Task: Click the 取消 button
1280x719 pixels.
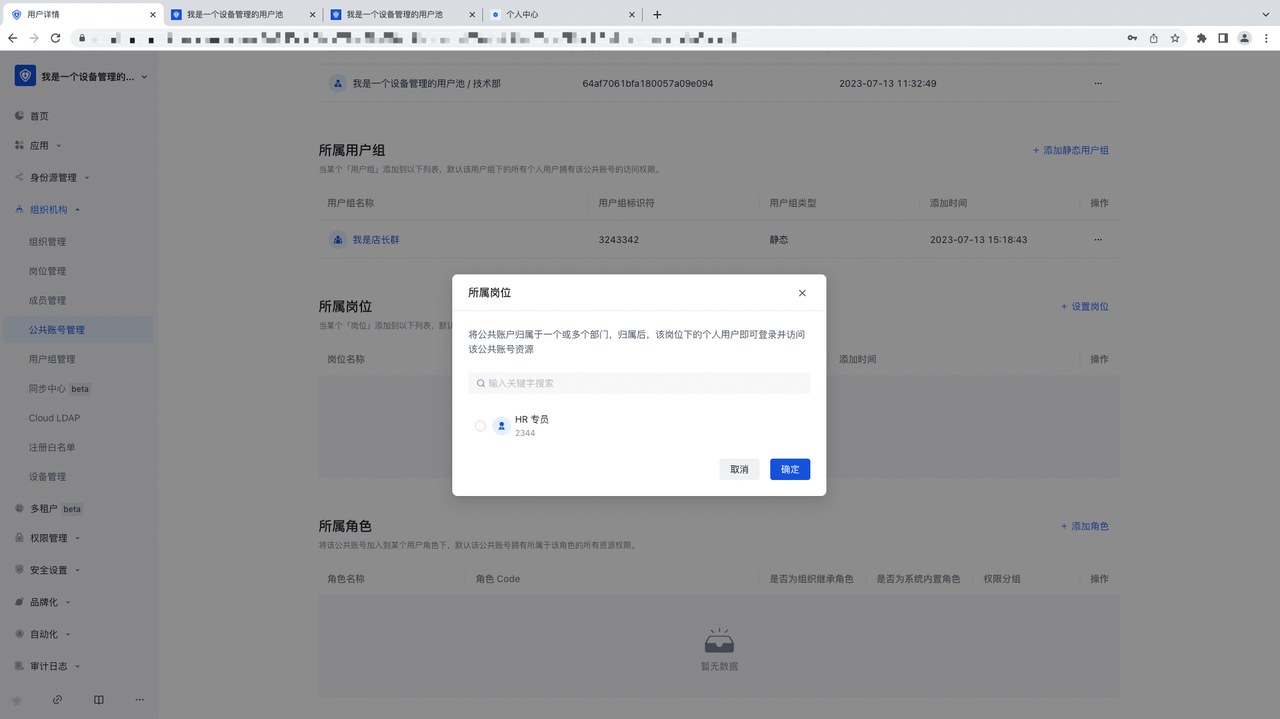Action: click(x=739, y=469)
